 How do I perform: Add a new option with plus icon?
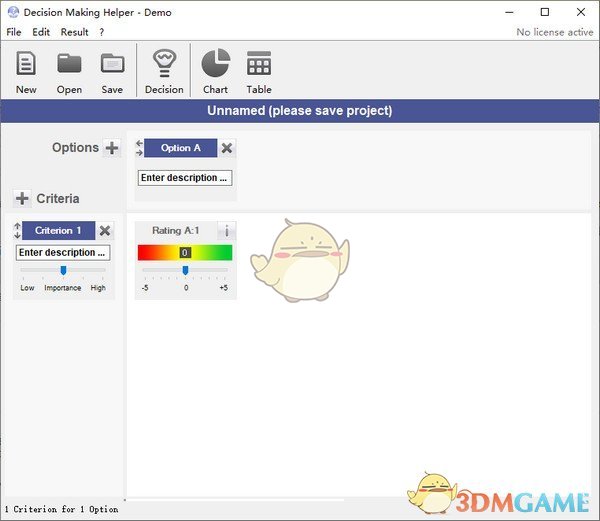pos(112,148)
